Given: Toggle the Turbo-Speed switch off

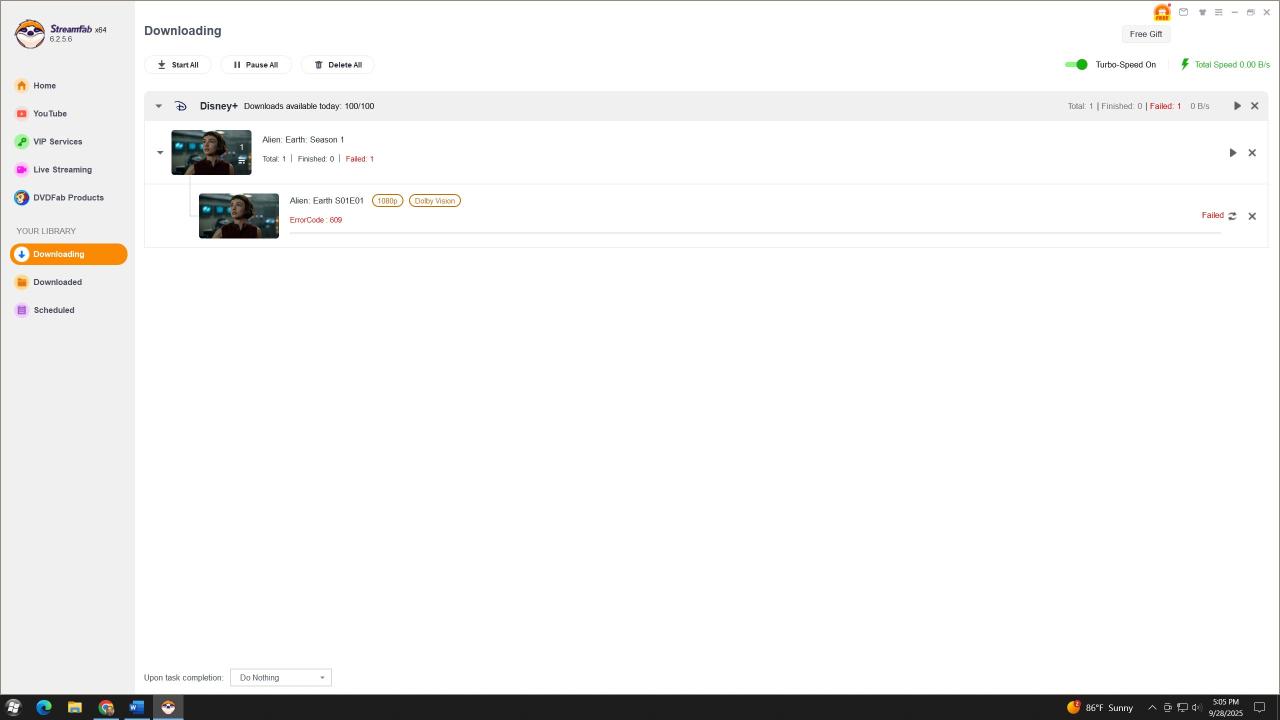Looking at the screenshot, I should [1076, 64].
